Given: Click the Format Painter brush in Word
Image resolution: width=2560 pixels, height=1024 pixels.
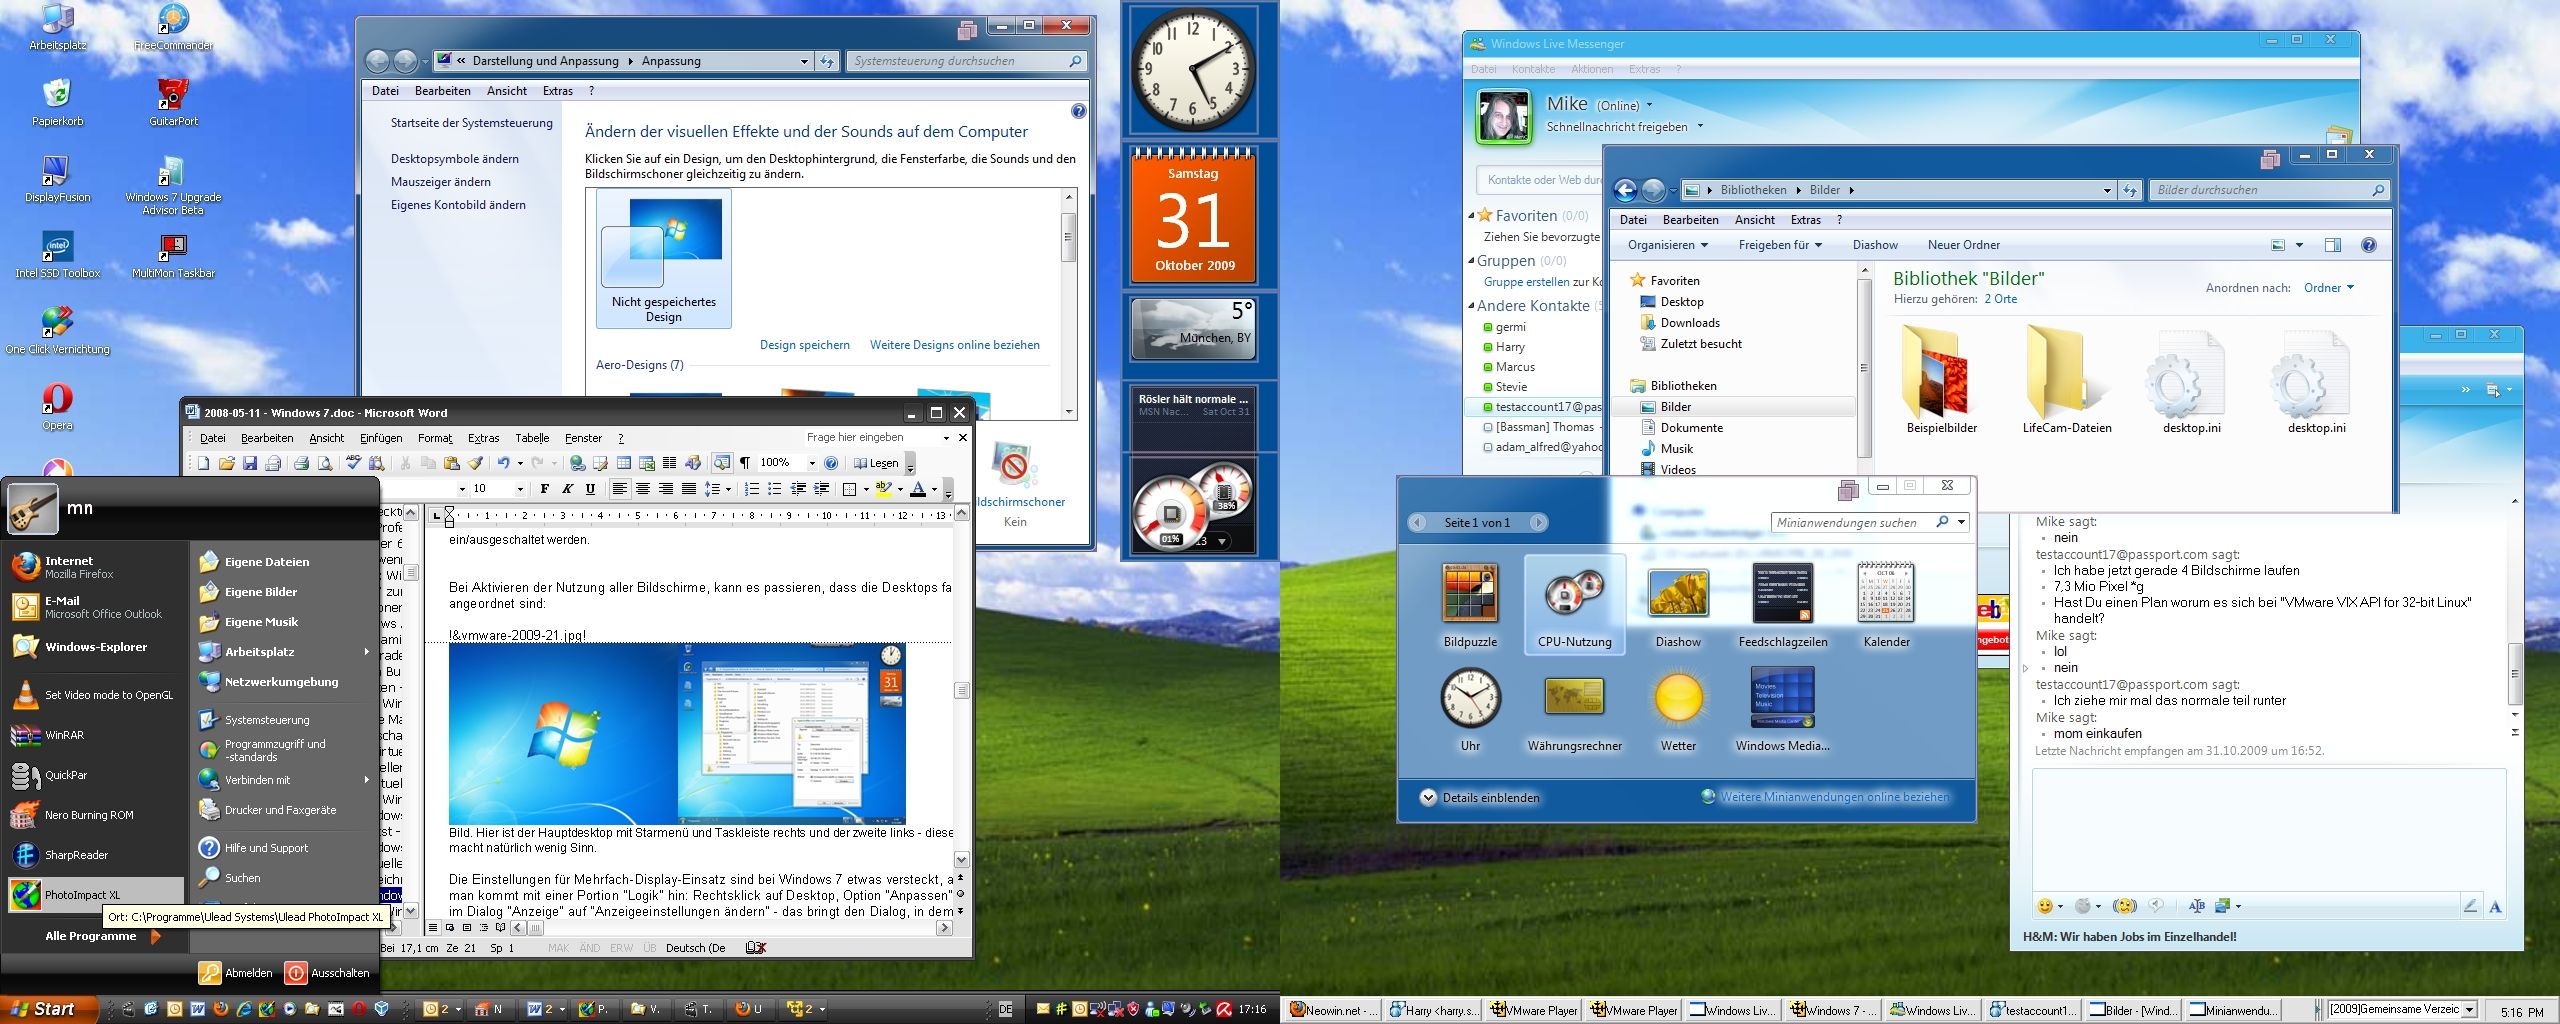Looking at the screenshot, I should pyautogui.click(x=475, y=463).
